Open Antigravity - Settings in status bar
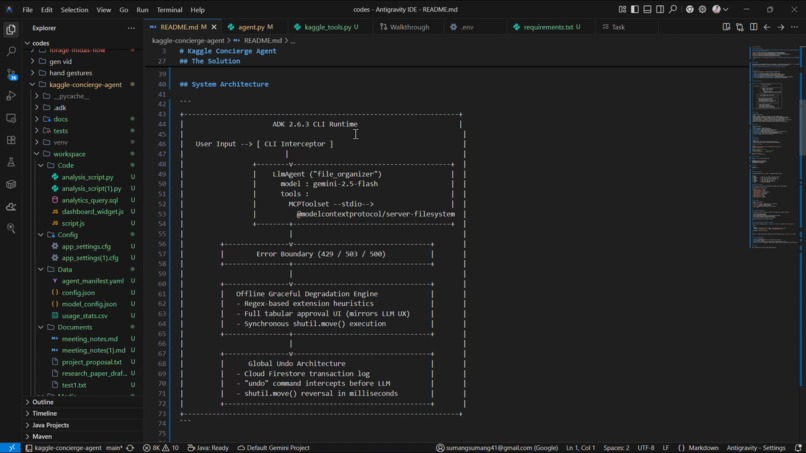The width and height of the screenshot is (806, 453). click(756, 448)
